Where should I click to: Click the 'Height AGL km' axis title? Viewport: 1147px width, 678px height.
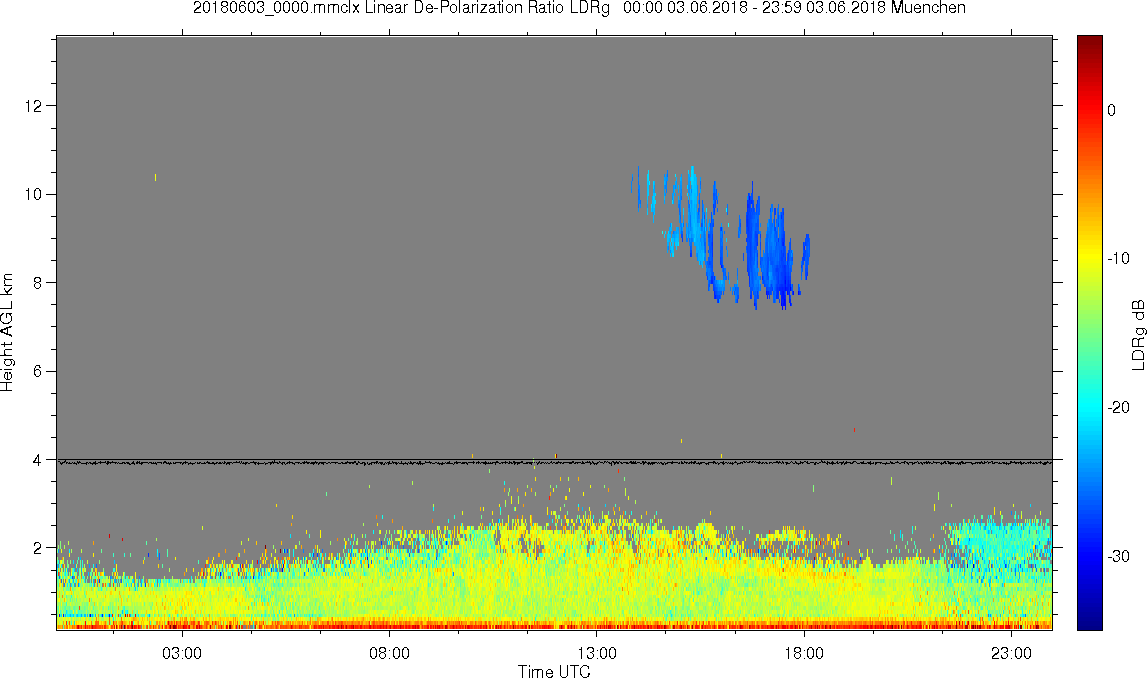click(x=7, y=332)
